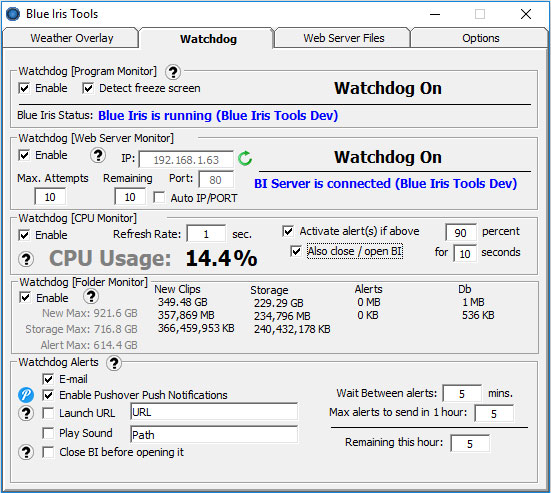The height and width of the screenshot is (493, 551).
Task: Click the IP address field
Action: click(186, 160)
